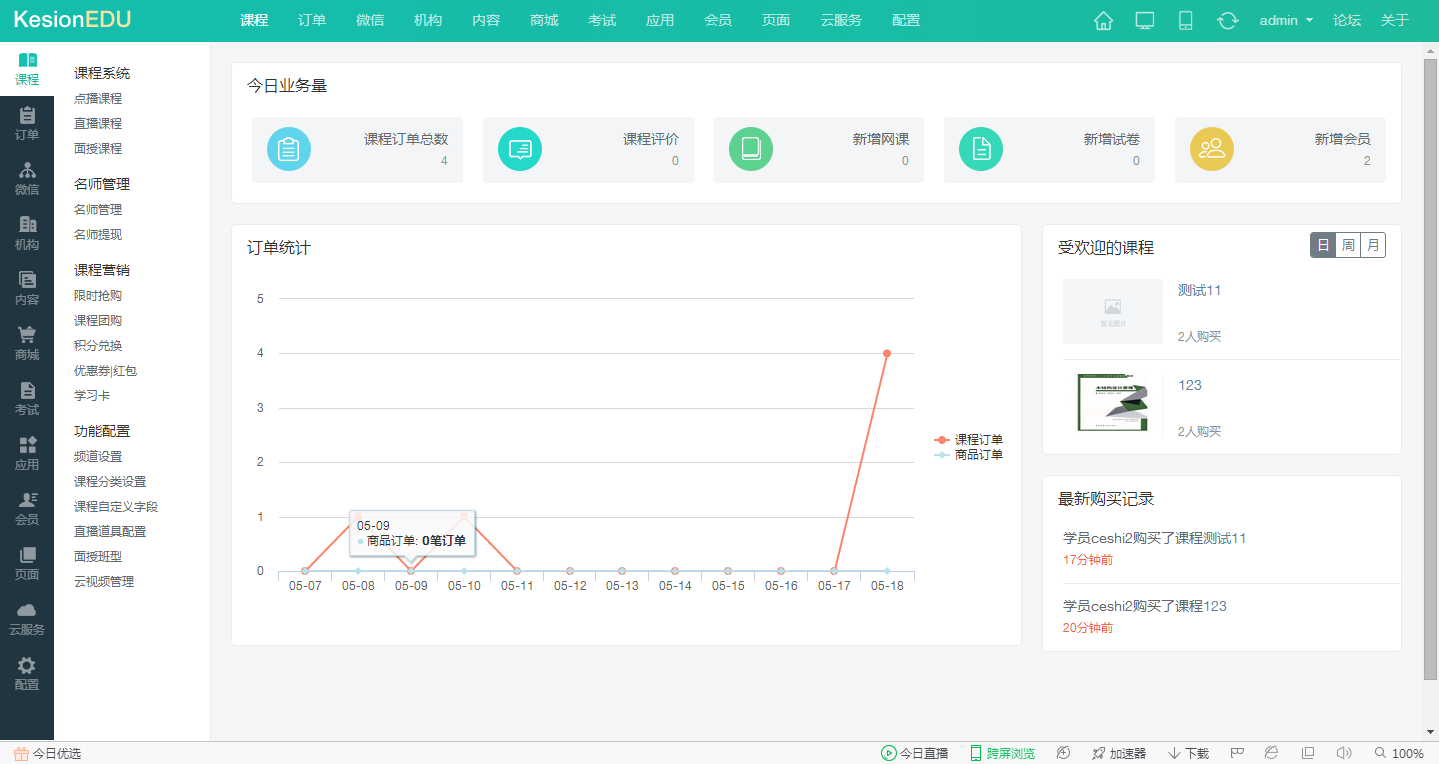Screen dimensions: 1439x764
Task: Click the home icon in the top bar
Action: pos(1103,19)
